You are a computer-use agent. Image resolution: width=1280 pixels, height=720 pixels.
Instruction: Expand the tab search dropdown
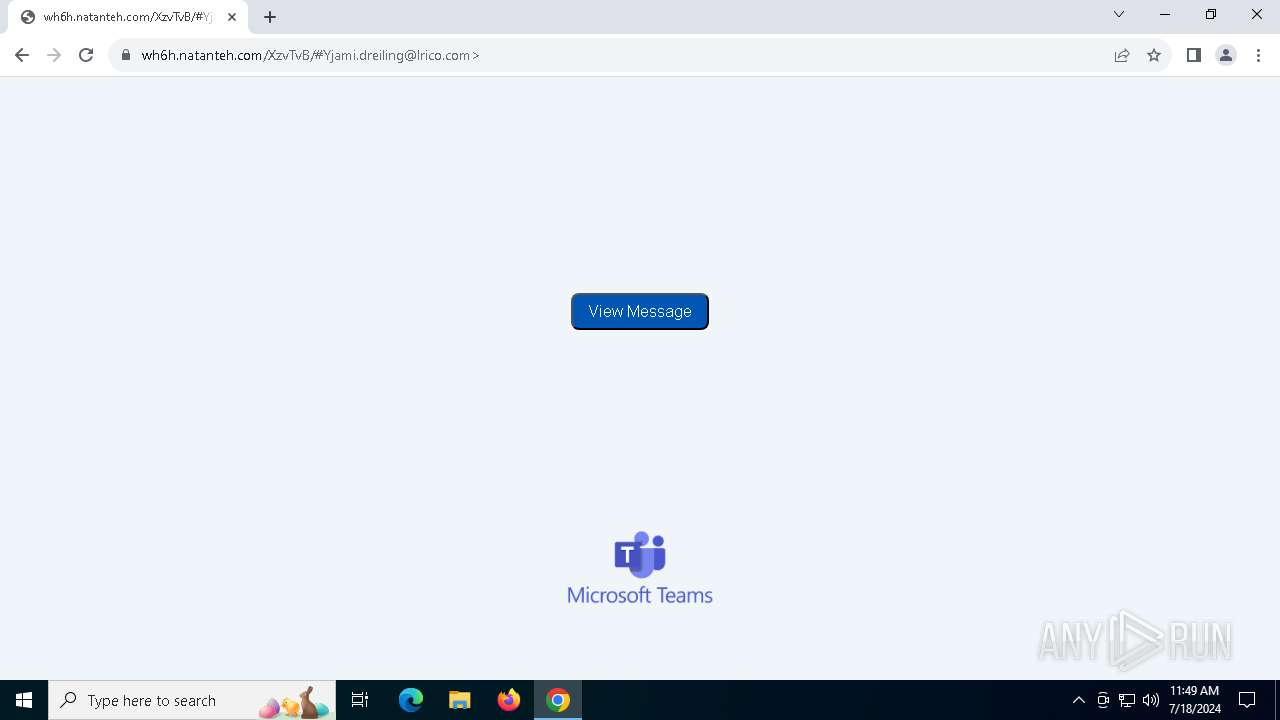[x=1119, y=15]
